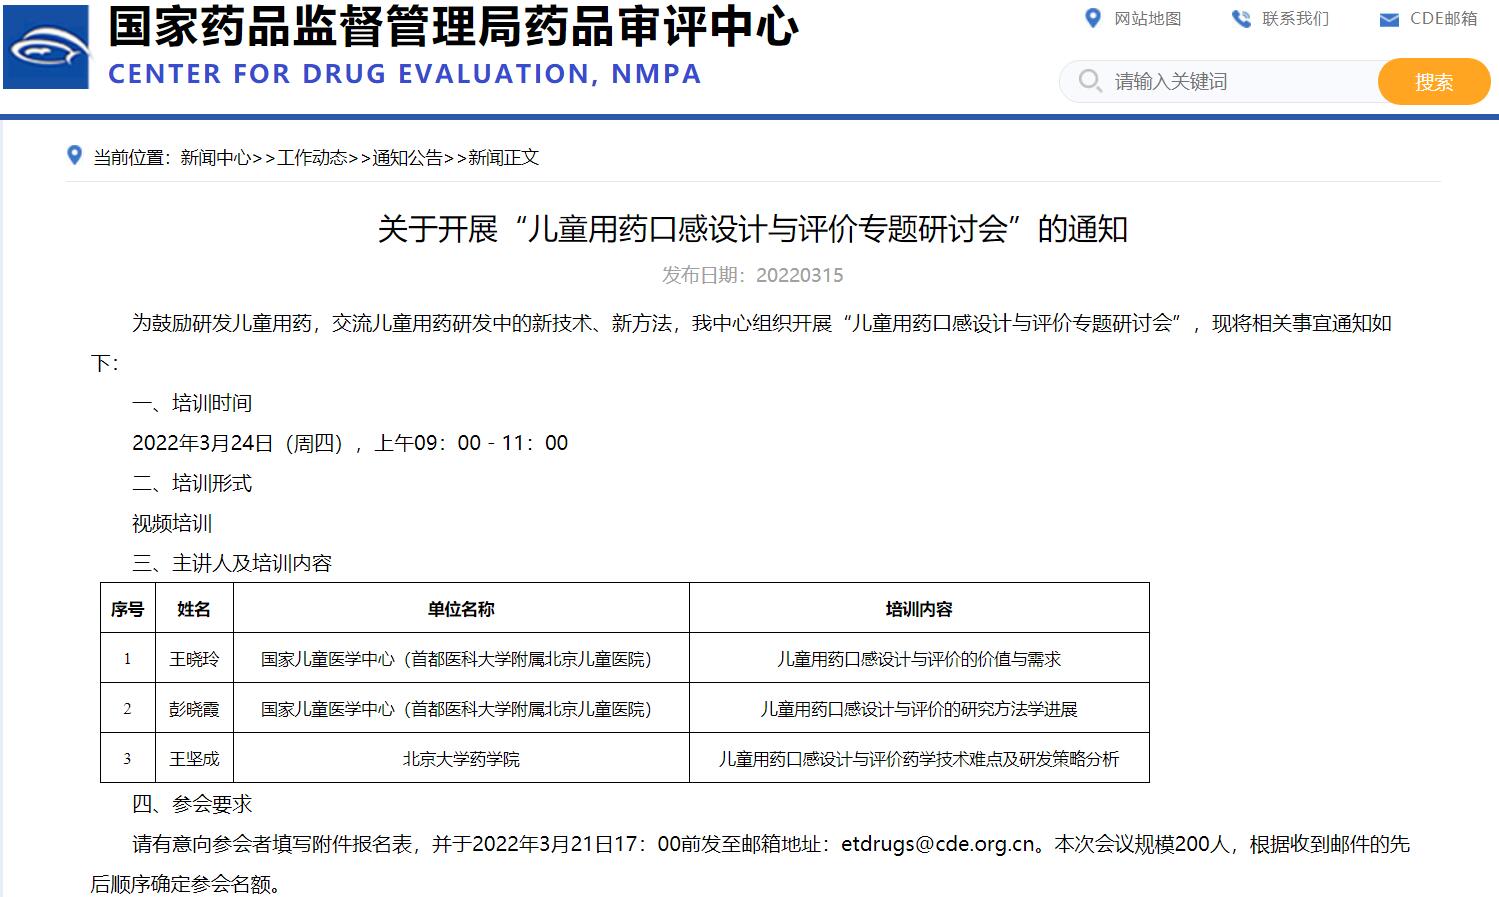This screenshot has height=897, width=1499.
Task: Click the breadcrumb location pin icon
Action: (x=74, y=156)
